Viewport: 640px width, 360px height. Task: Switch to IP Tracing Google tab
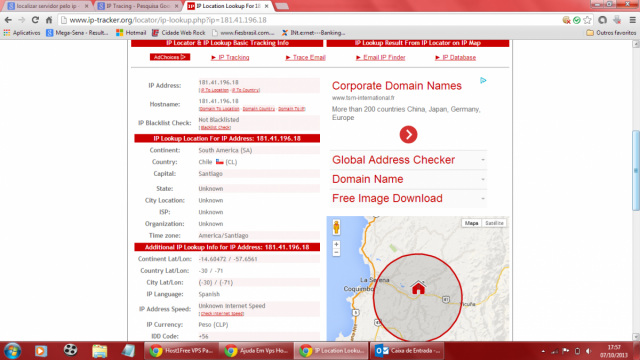[138, 6]
